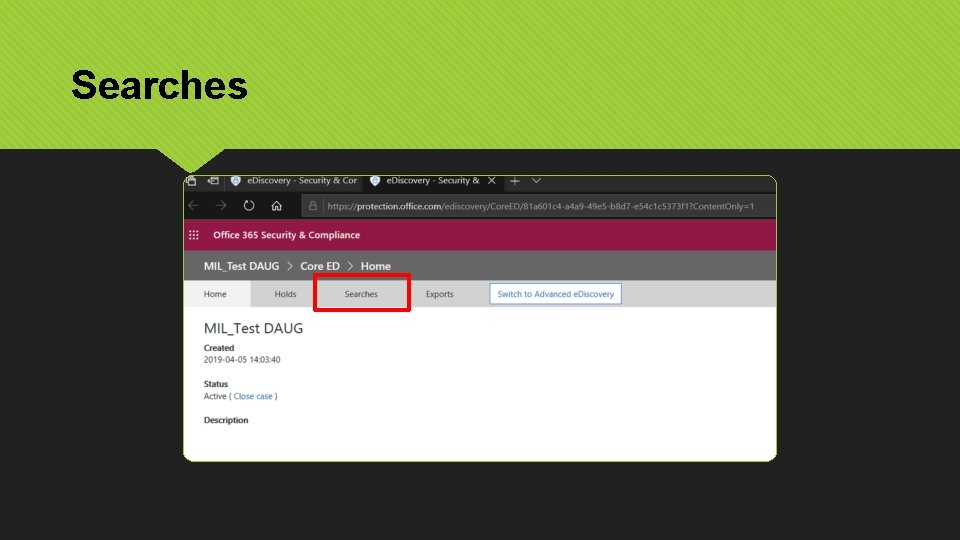View site lock security info
Viewport: 960px width, 540px height.
pyautogui.click(x=313, y=206)
